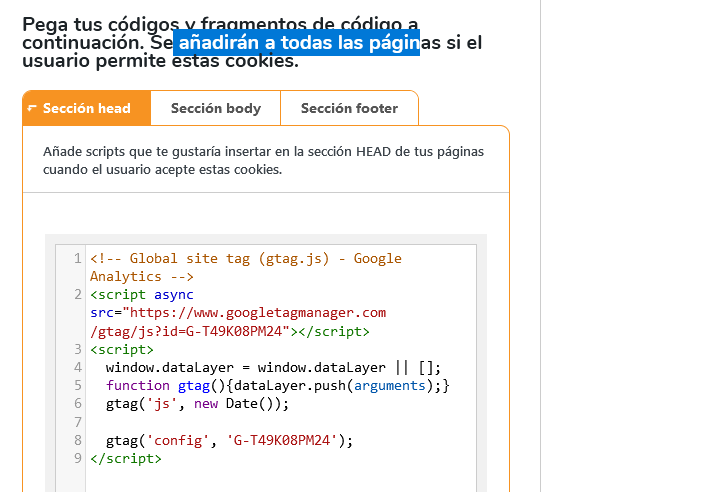Click 'usuario permite estas cookies.' heading line
The height and width of the screenshot is (492, 726).
tap(161, 61)
